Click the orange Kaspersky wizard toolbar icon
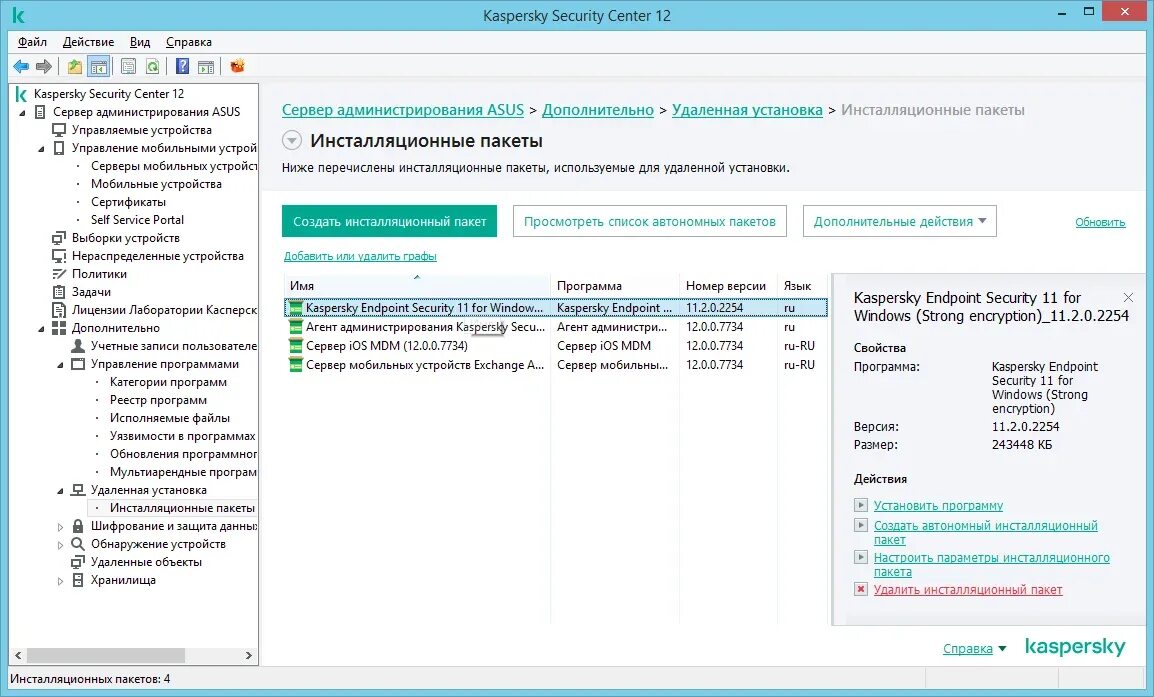 (237, 67)
